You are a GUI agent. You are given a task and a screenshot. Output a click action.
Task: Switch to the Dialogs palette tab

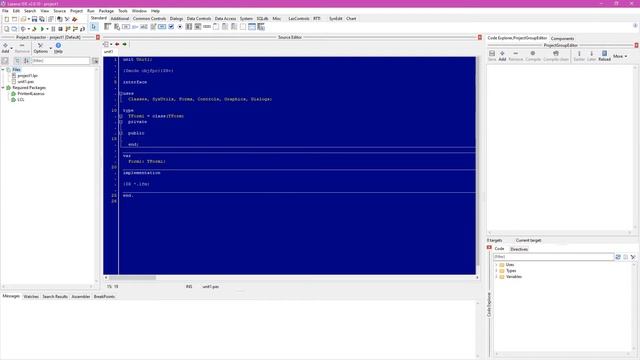click(x=176, y=18)
